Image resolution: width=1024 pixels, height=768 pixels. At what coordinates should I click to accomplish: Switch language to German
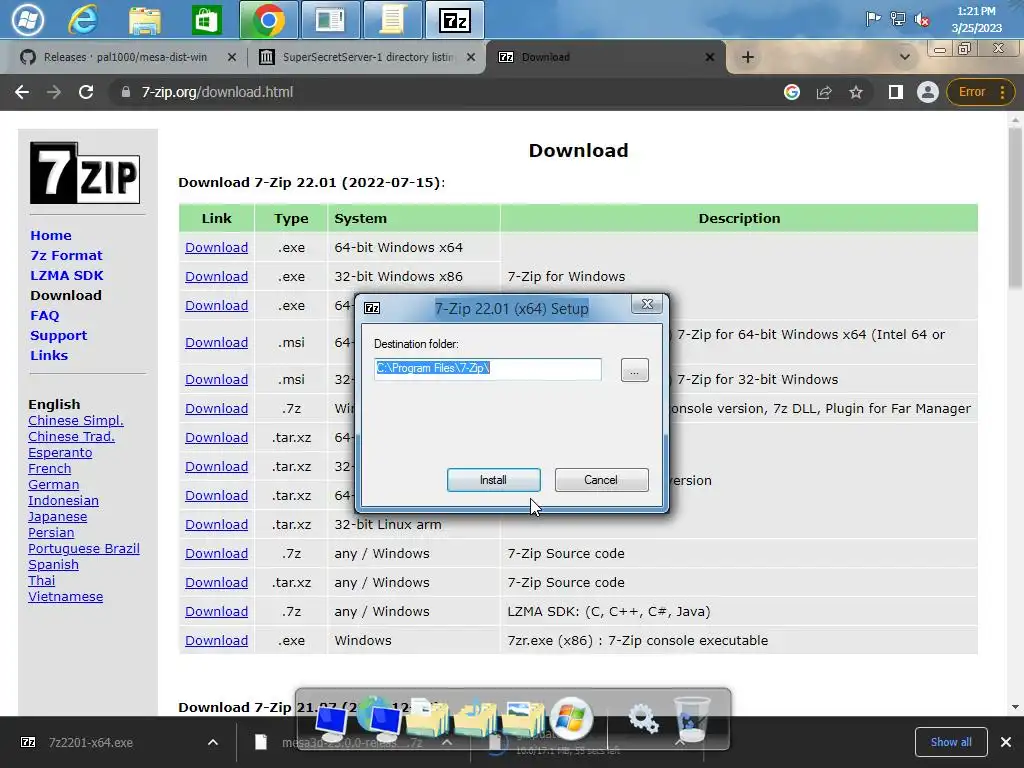click(54, 485)
